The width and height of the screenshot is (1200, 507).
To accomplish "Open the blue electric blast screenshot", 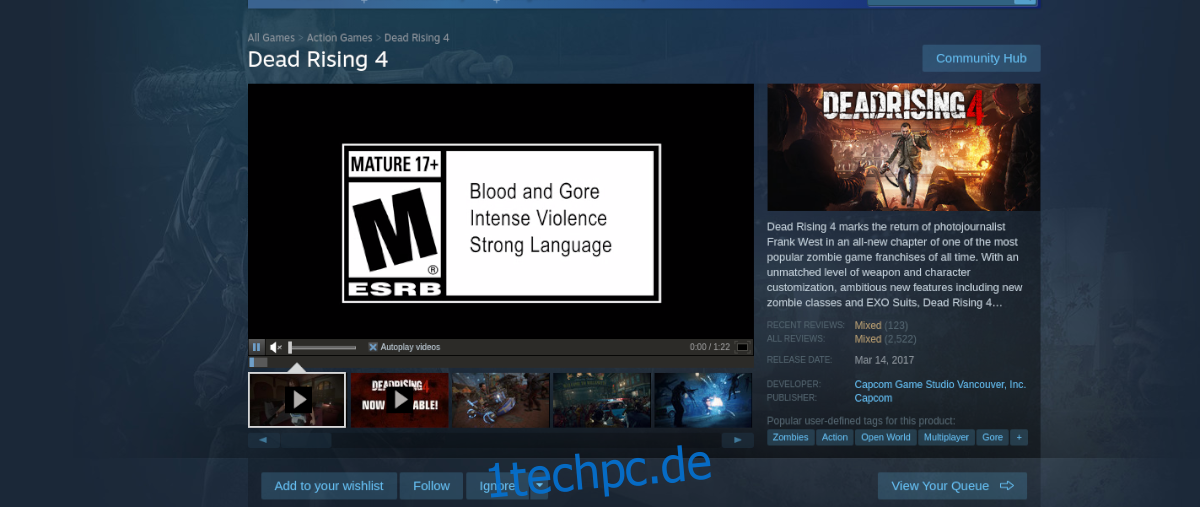I will click(703, 400).
